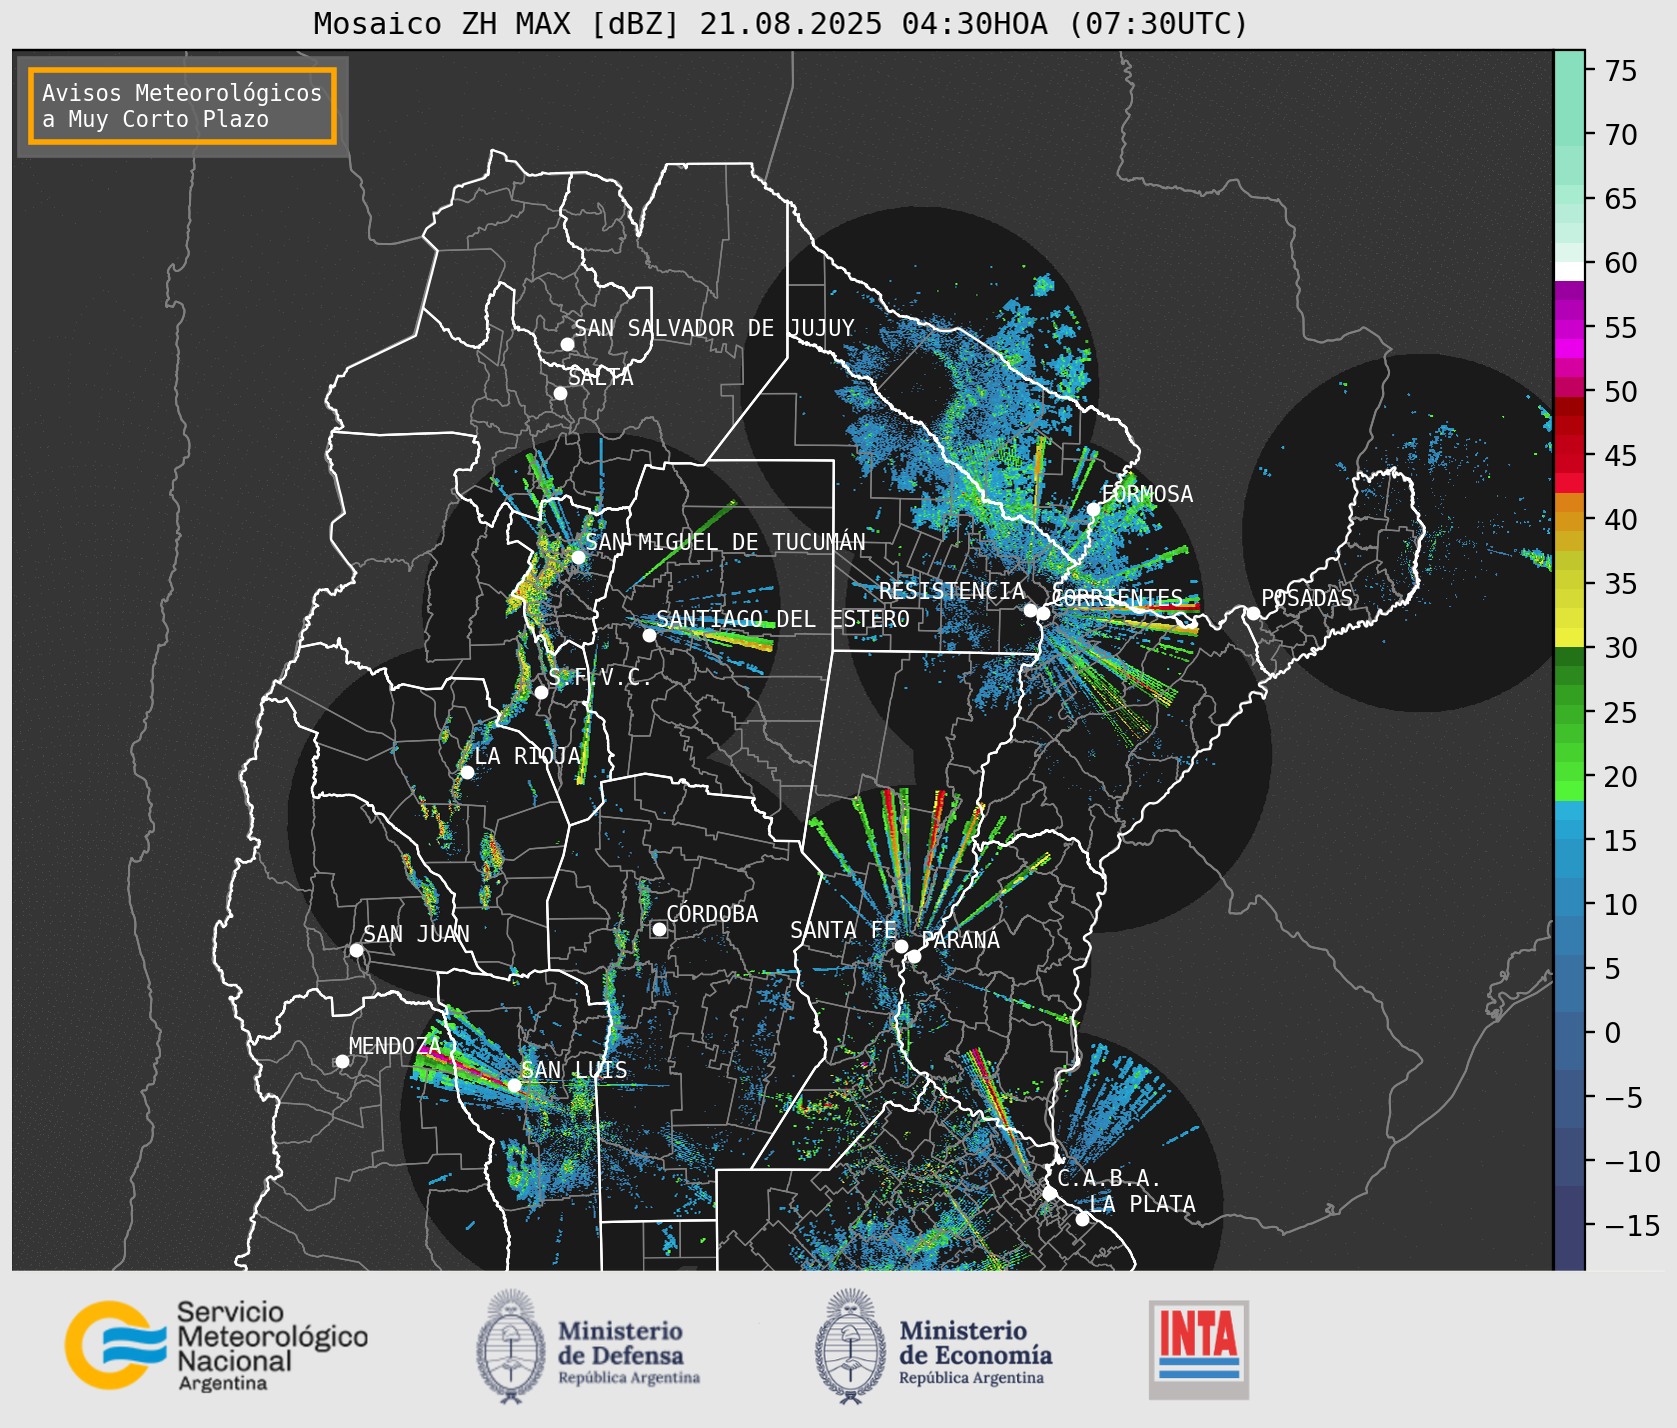Screen dimensions: 1677x1428
Task: Click the SAN LUIS label text
Action: (x=575, y=1070)
